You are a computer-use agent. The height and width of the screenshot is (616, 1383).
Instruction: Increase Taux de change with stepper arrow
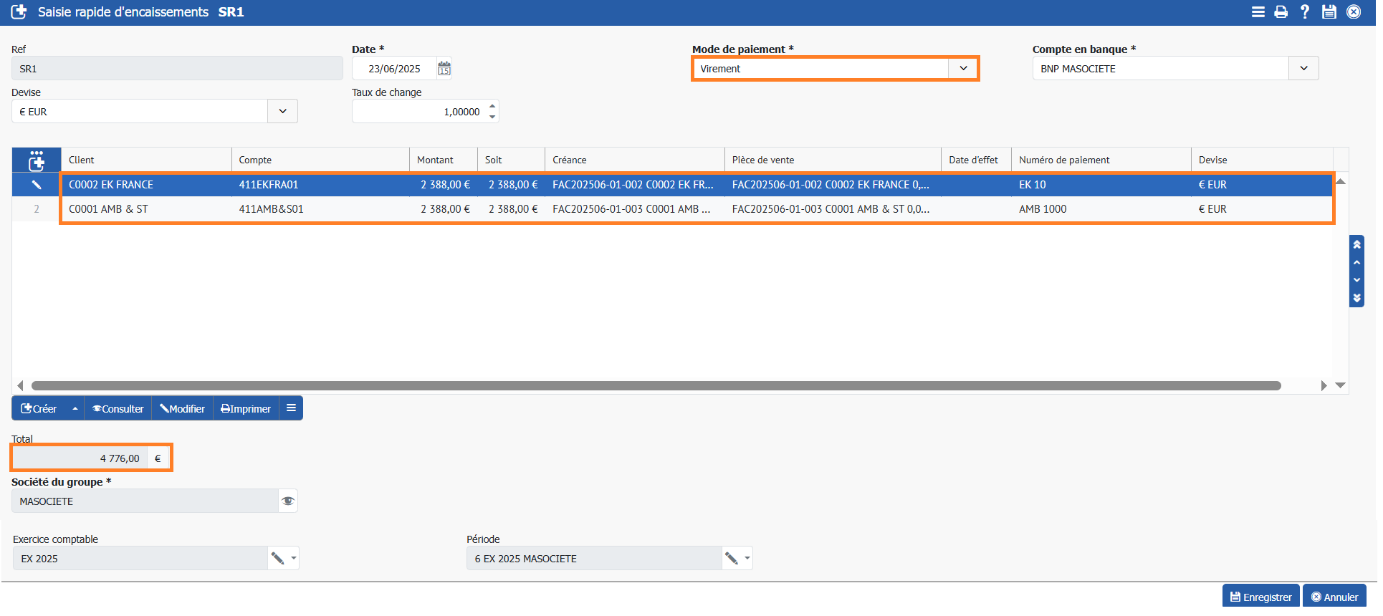click(492, 107)
